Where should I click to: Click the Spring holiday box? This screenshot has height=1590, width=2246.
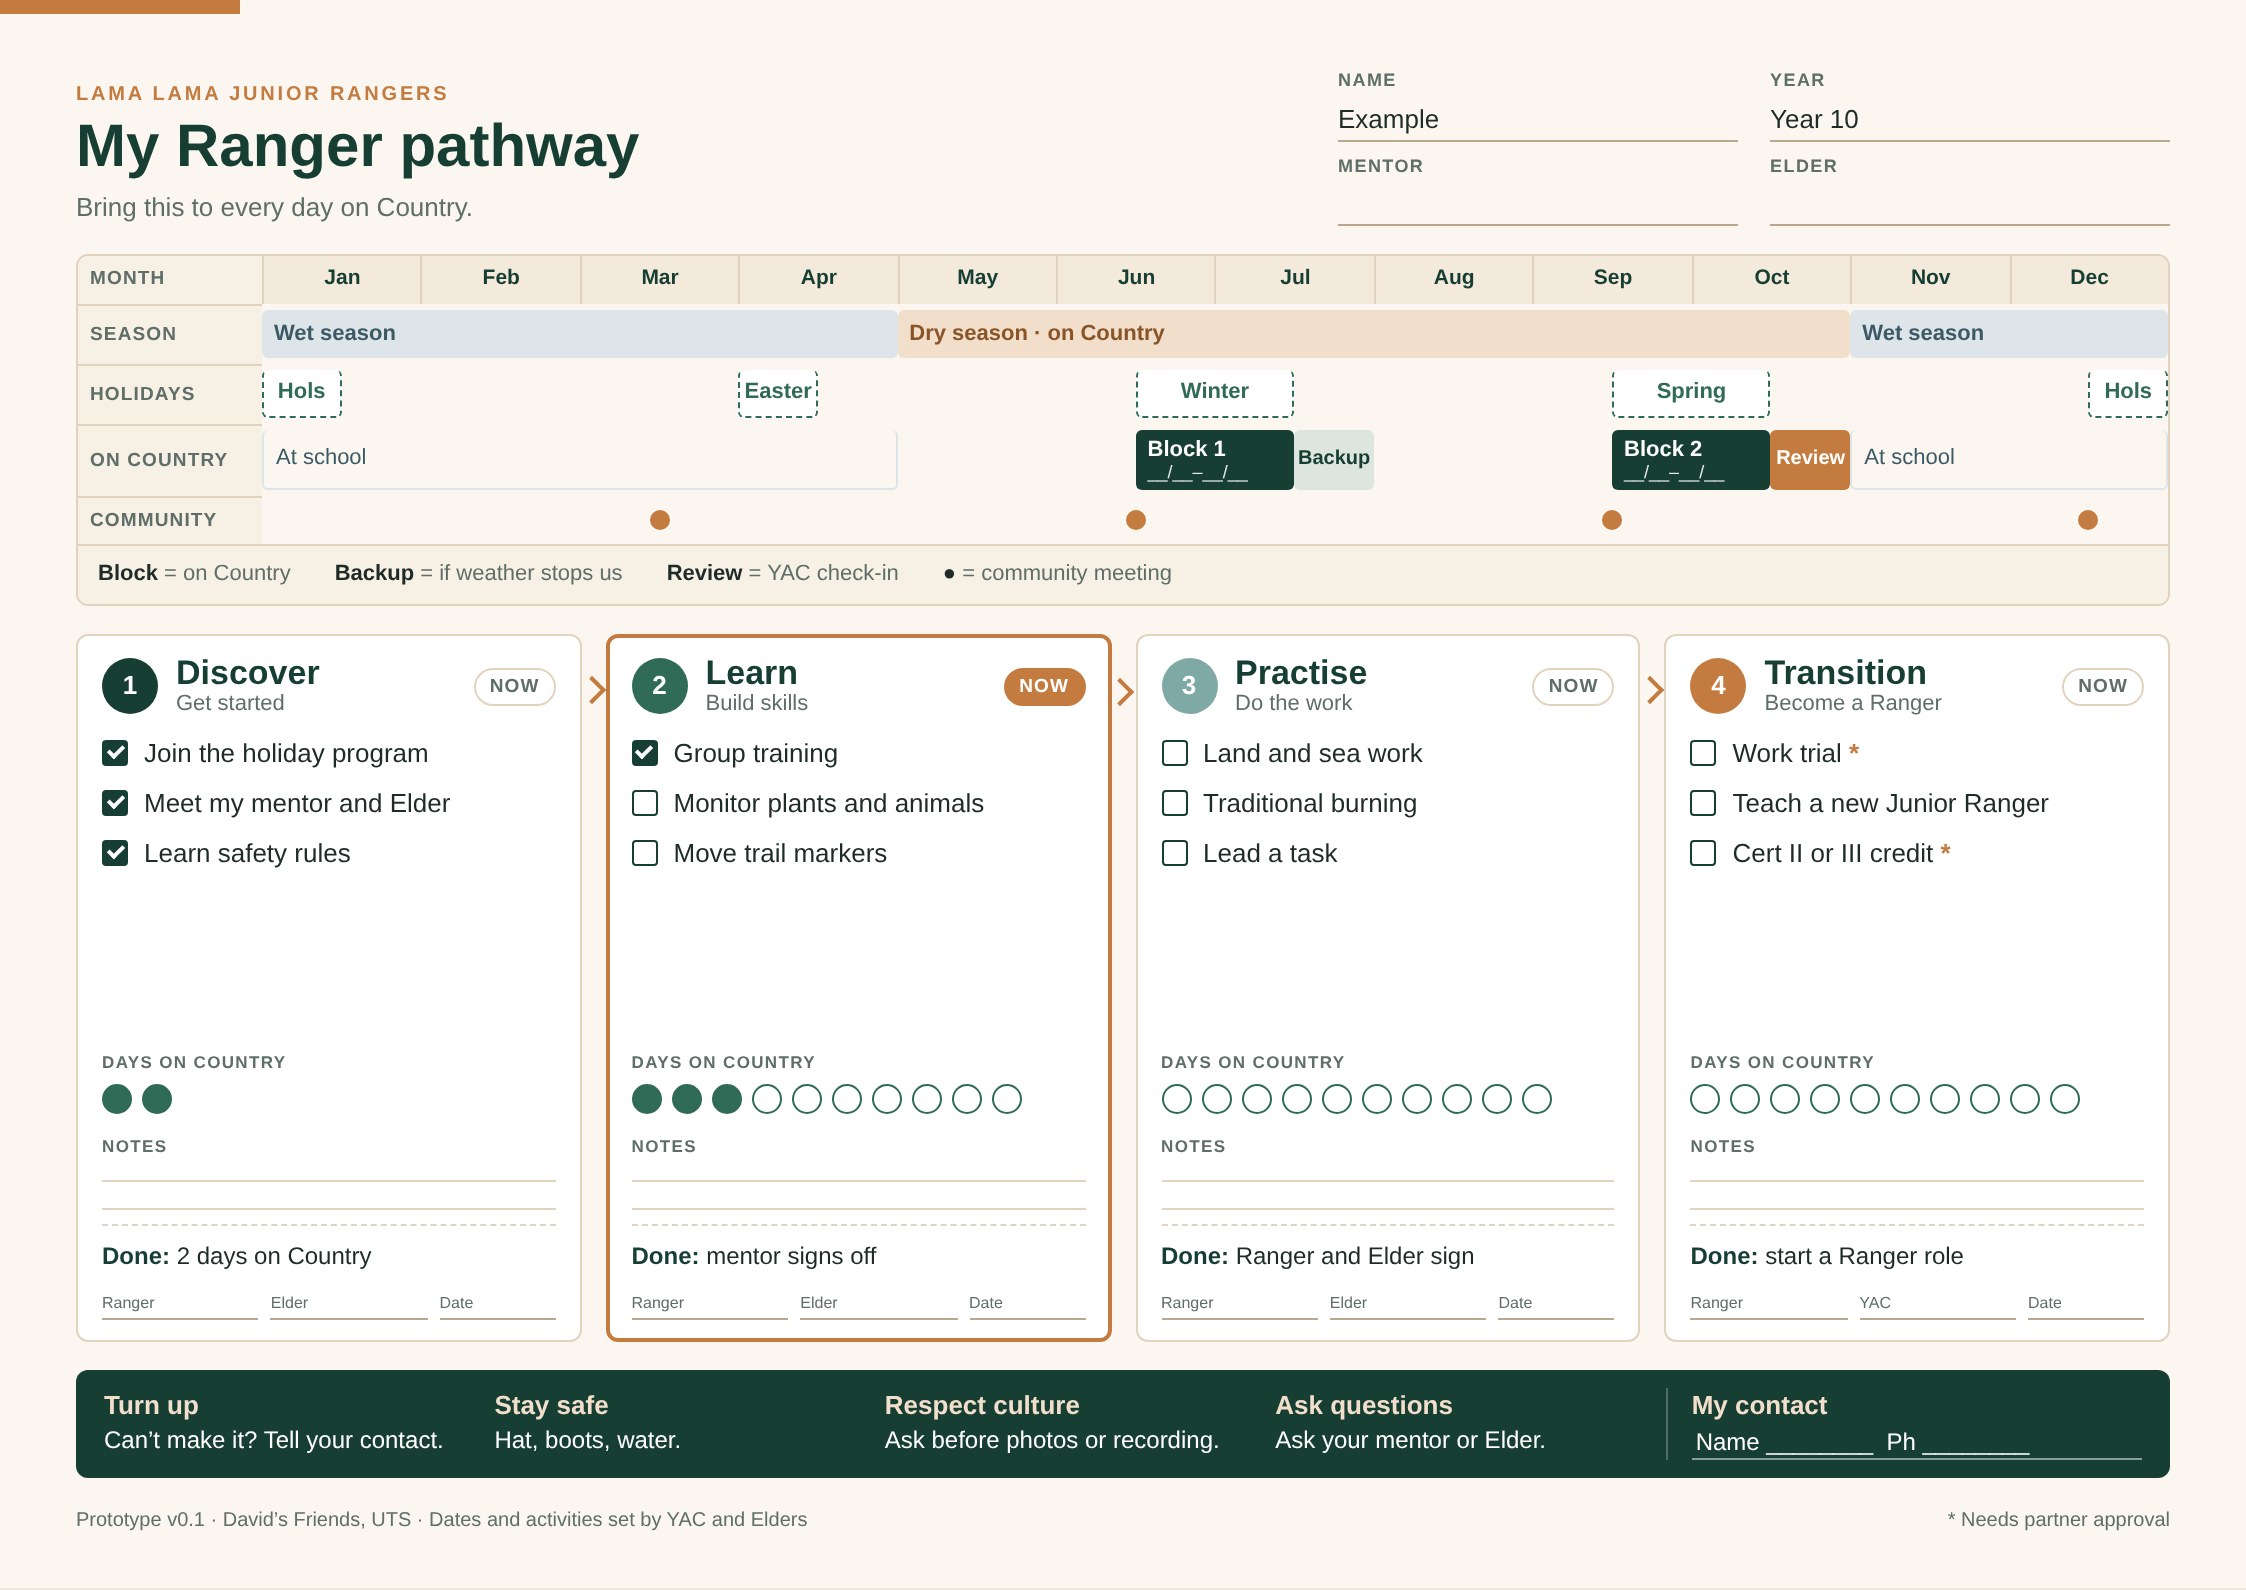point(1691,393)
